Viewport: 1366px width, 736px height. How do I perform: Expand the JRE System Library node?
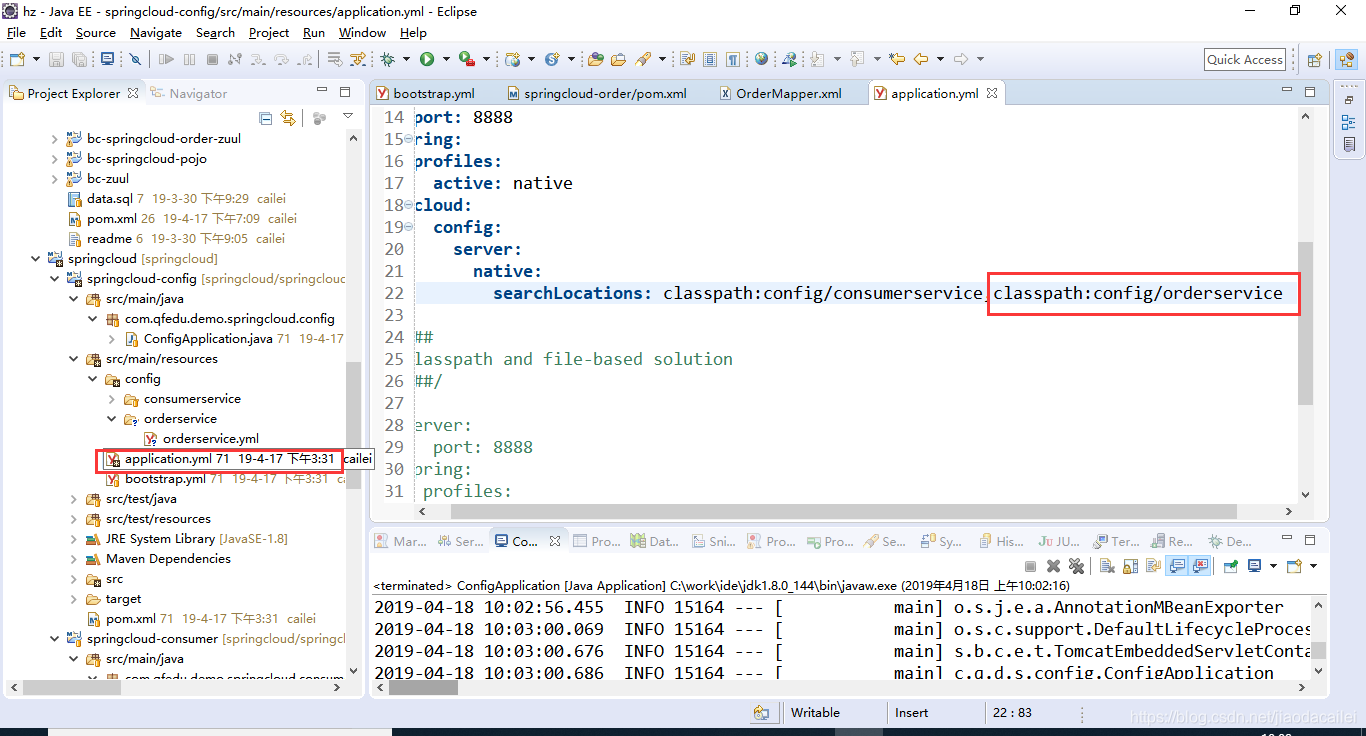(x=73, y=539)
